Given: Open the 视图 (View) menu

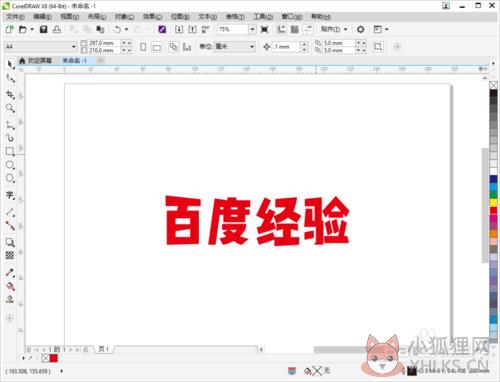Looking at the screenshot, I should point(70,17).
